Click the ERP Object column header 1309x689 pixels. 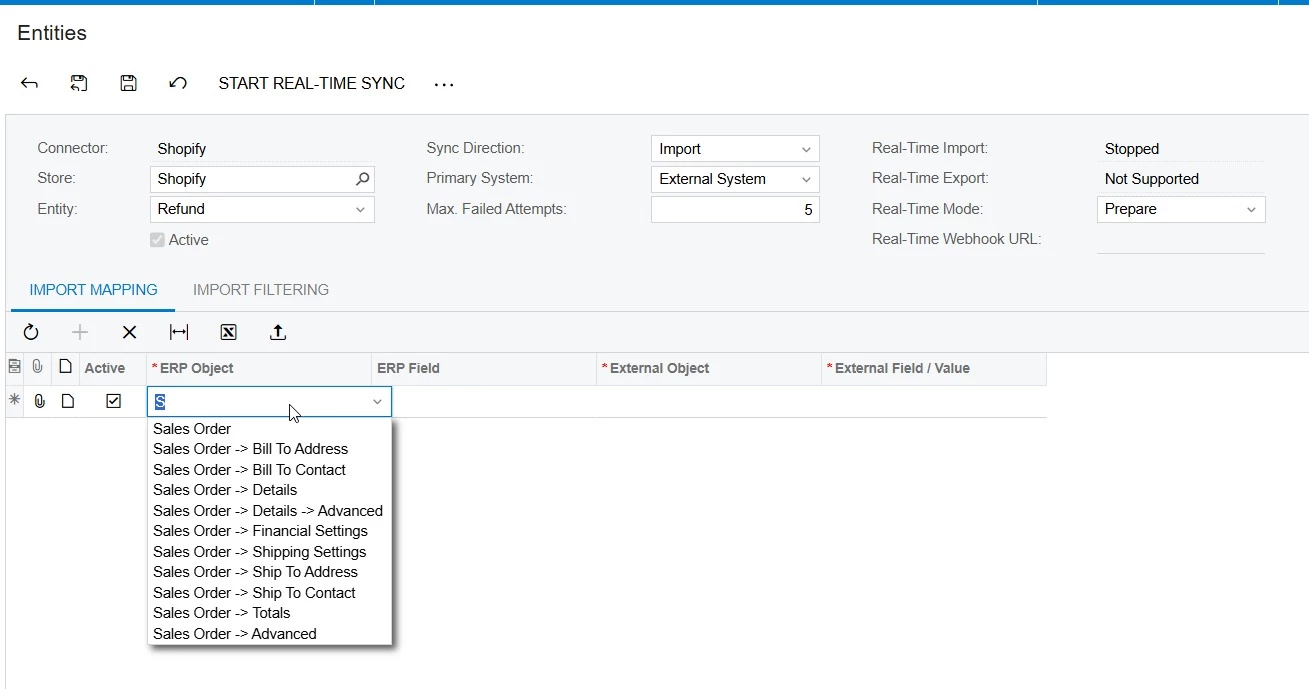coord(258,368)
